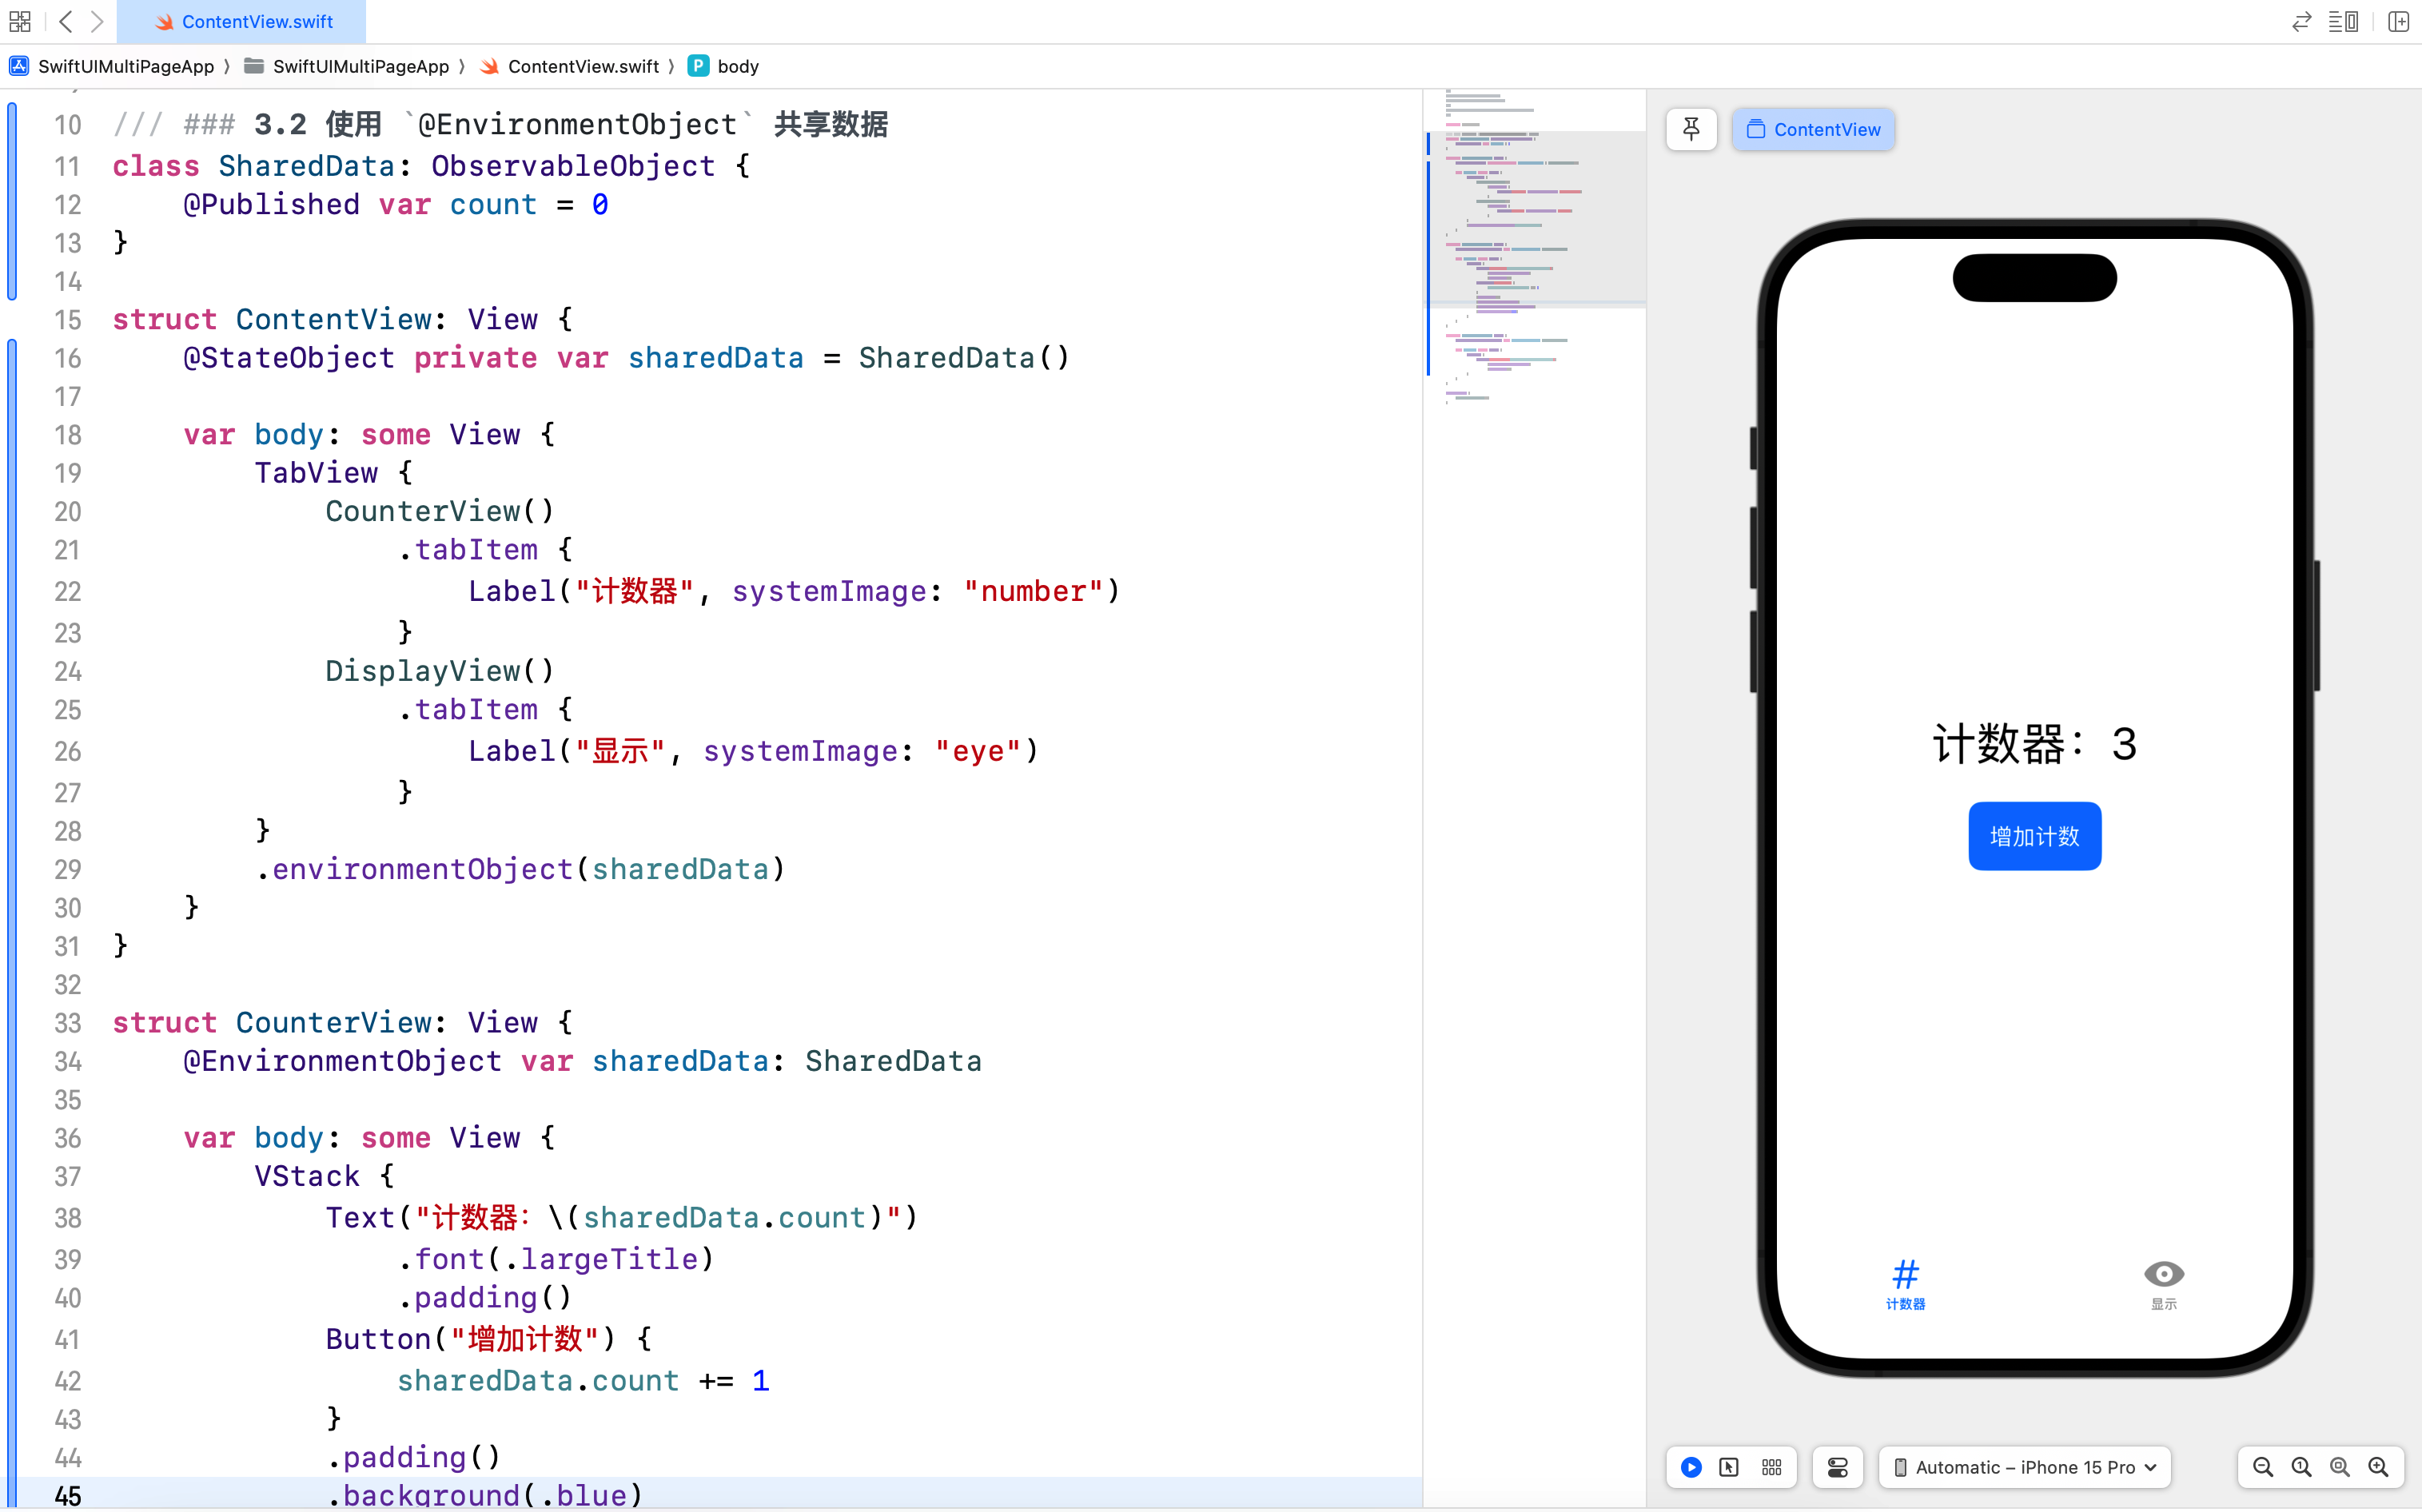Image resolution: width=2422 pixels, height=1512 pixels.
Task: Click 'ObservableObject' on line 11
Action: pyautogui.click(x=573, y=166)
